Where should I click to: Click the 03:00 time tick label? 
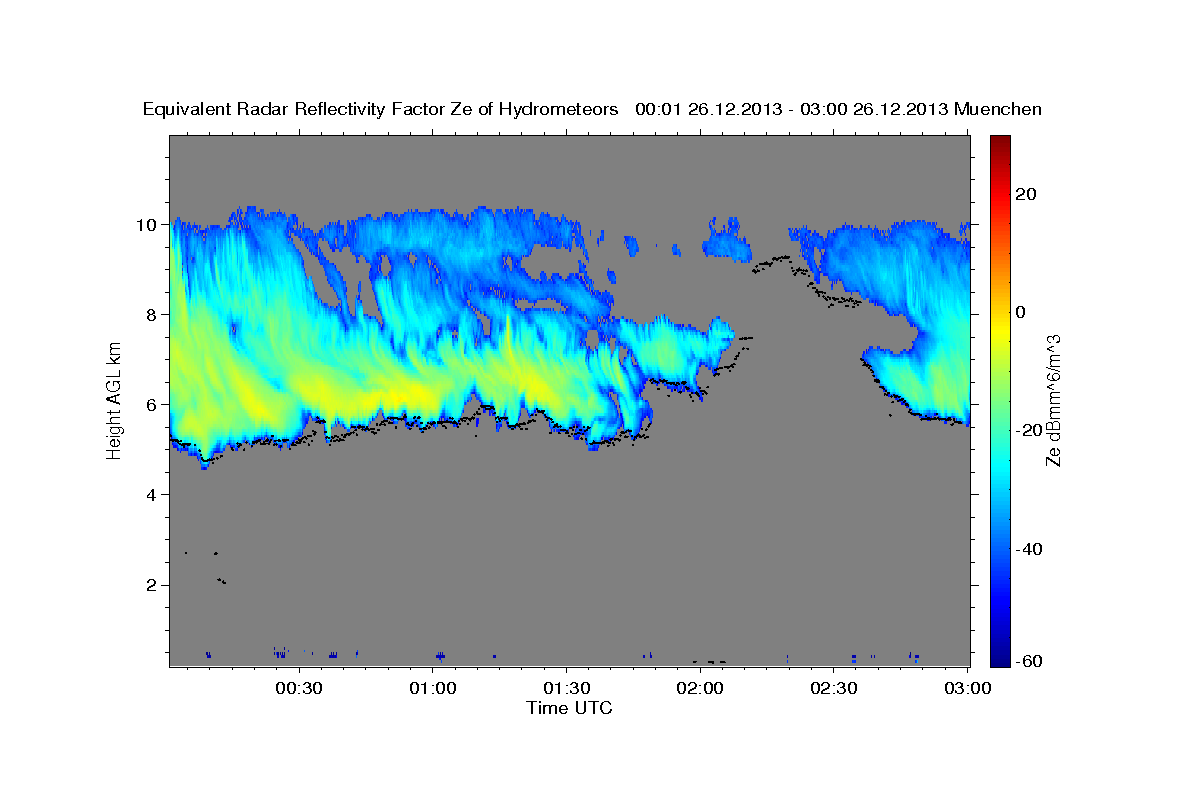point(967,689)
